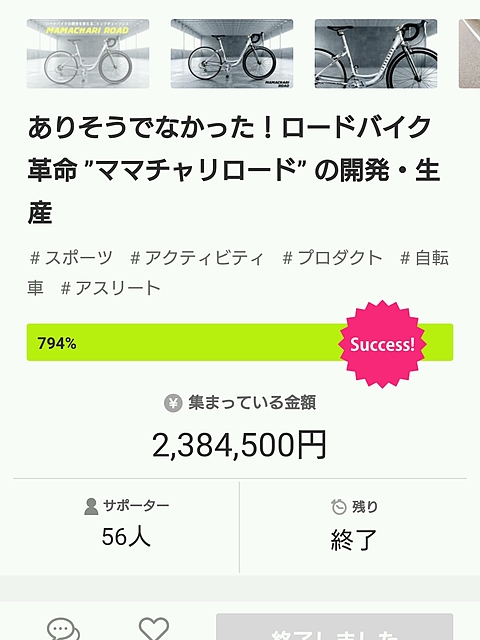480x640 pixels.
Task: Click the remaining-time clock icon
Action: tap(338, 507)
